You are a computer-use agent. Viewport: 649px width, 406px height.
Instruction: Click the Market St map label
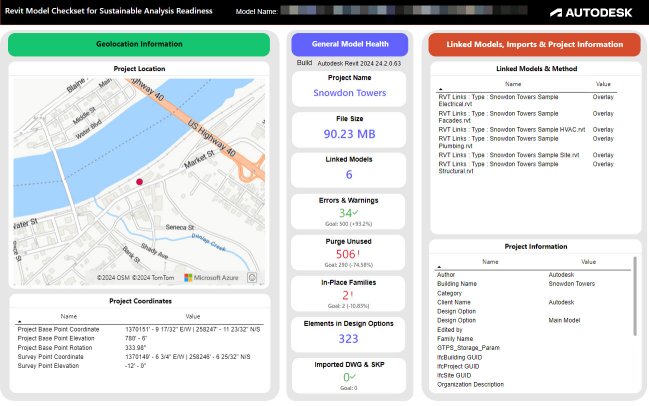point(200,159)
